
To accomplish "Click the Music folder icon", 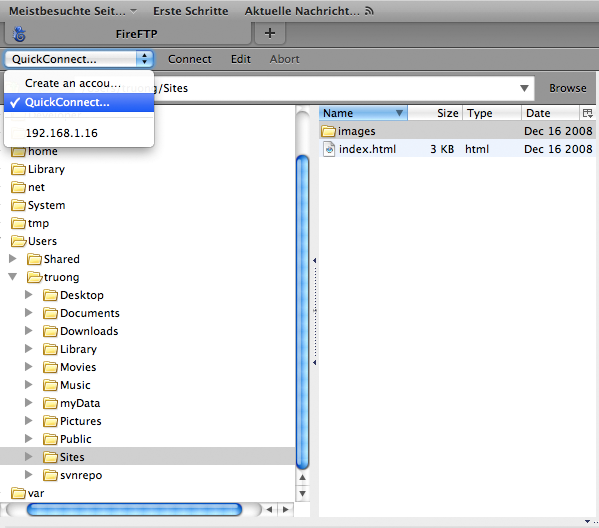I will [x=50, y=385].
